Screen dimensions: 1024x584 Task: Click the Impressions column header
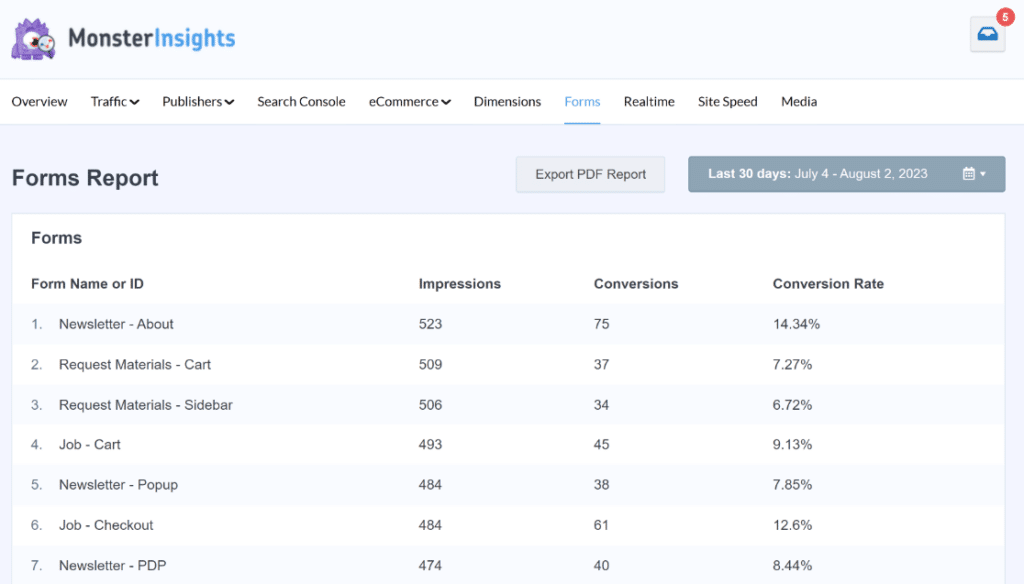[459, 284]
